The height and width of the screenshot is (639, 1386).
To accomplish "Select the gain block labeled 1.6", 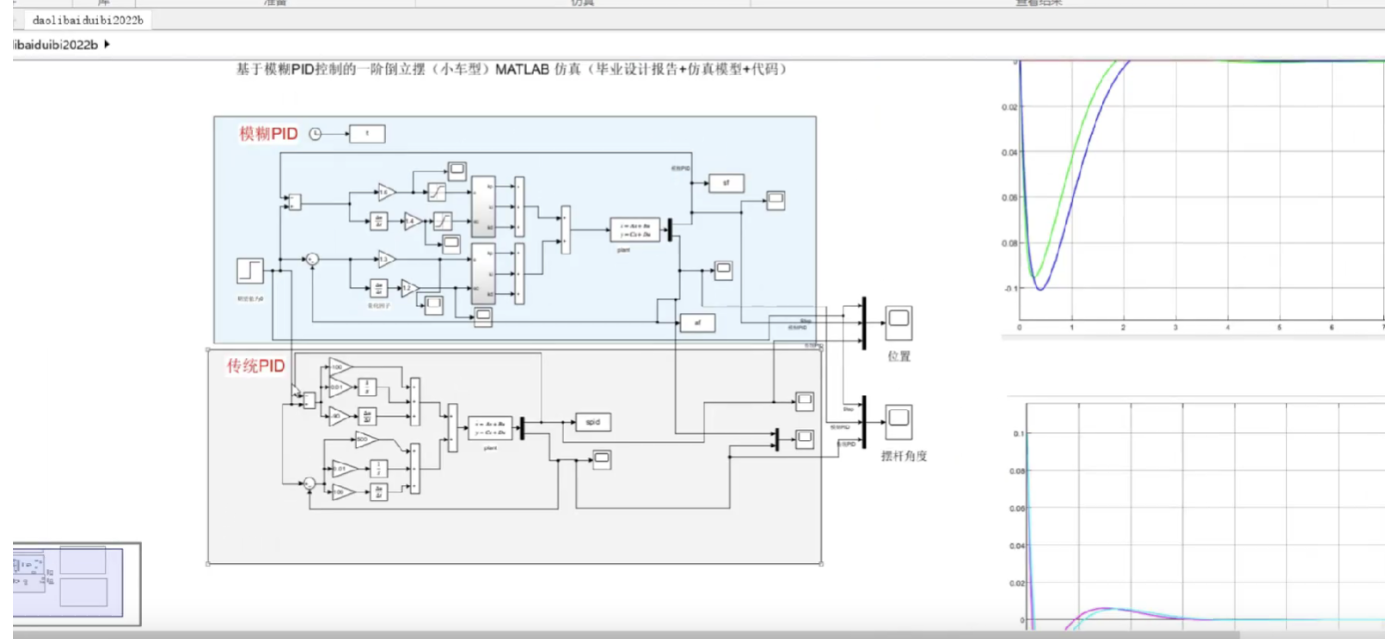I will (387, 192).
